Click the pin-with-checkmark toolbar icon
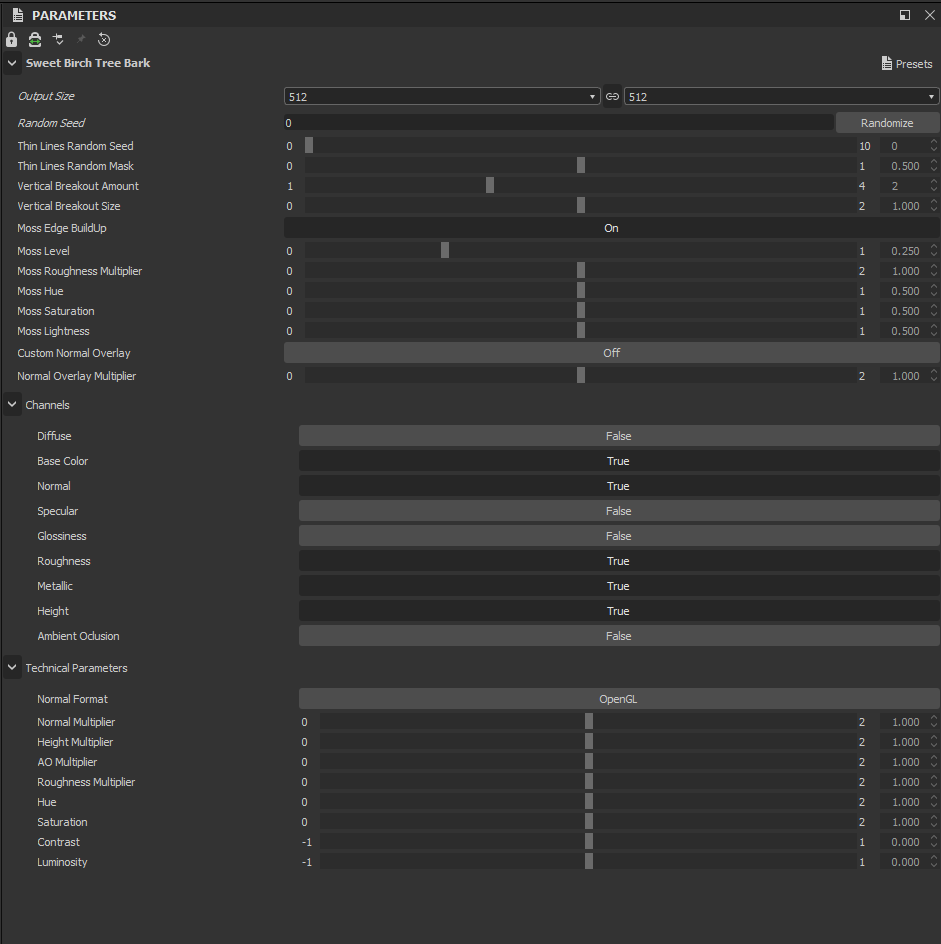 [x=58, y=40]
